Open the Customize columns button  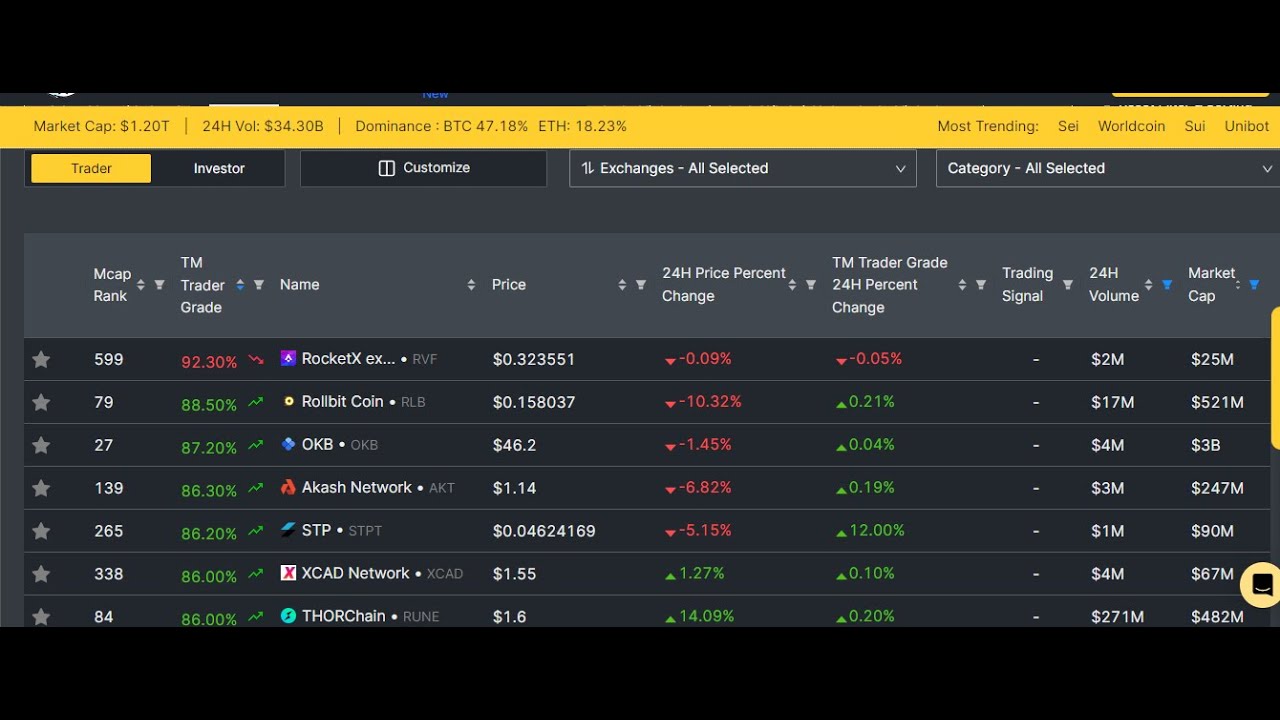[424, 168]
